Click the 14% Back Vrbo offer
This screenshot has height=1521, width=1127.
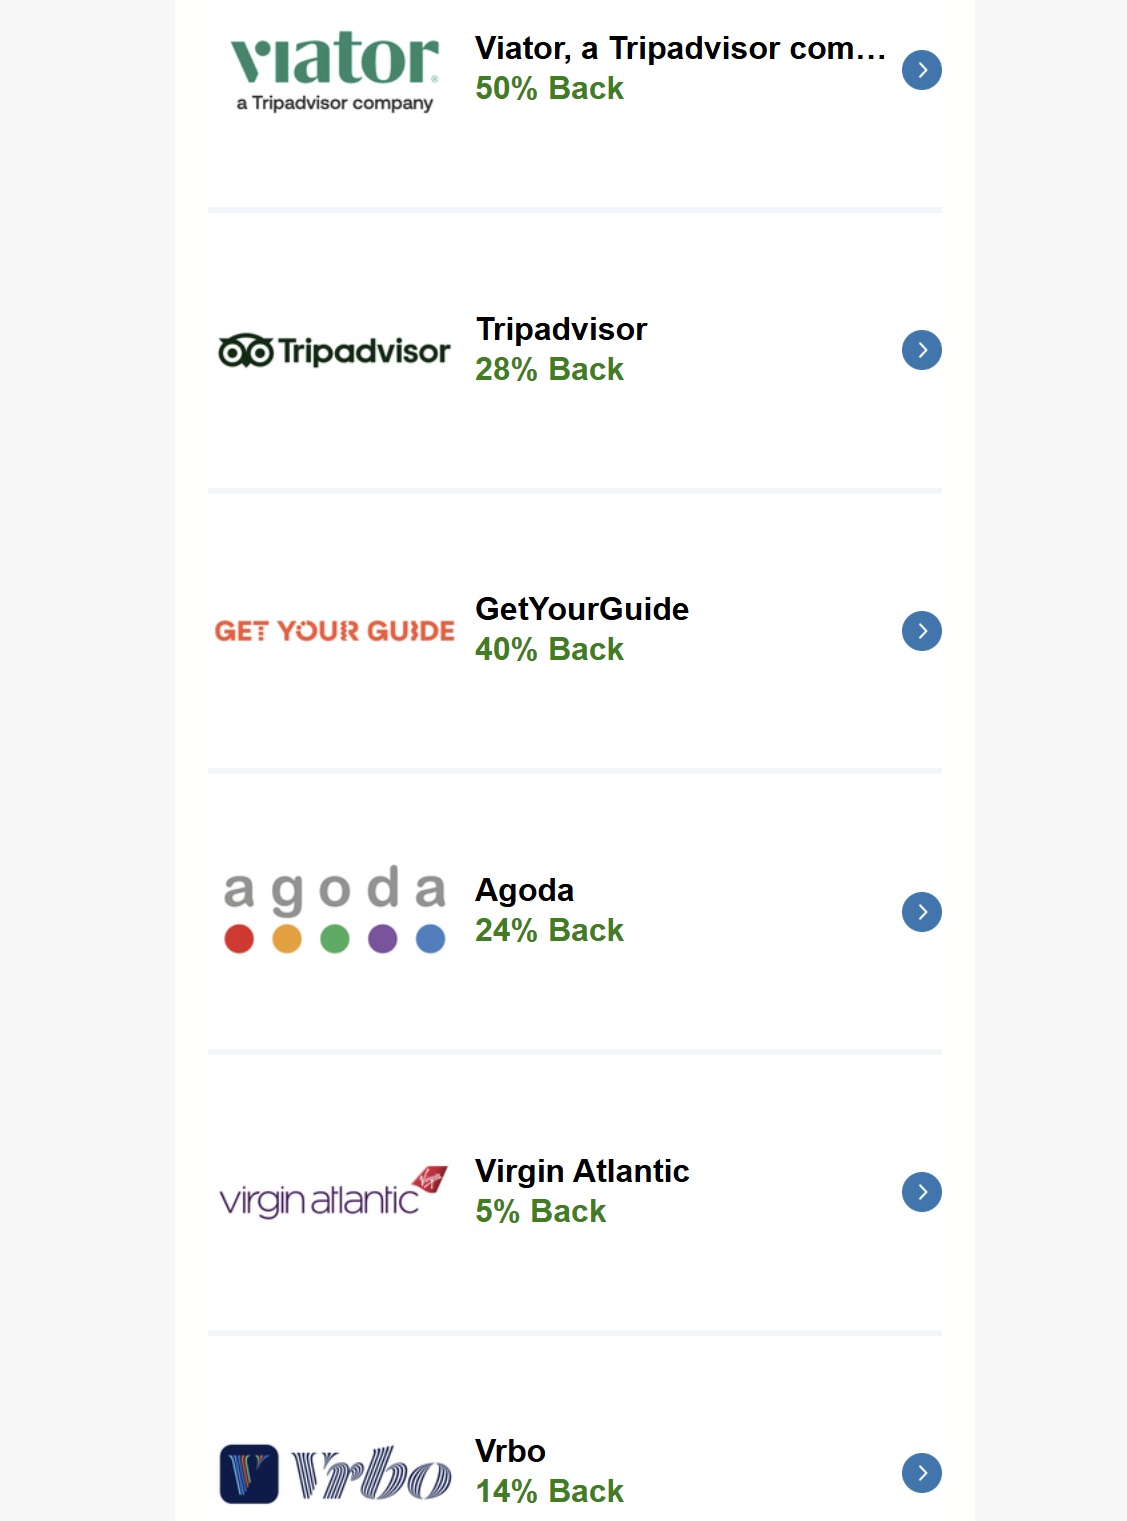point(549,1492)
